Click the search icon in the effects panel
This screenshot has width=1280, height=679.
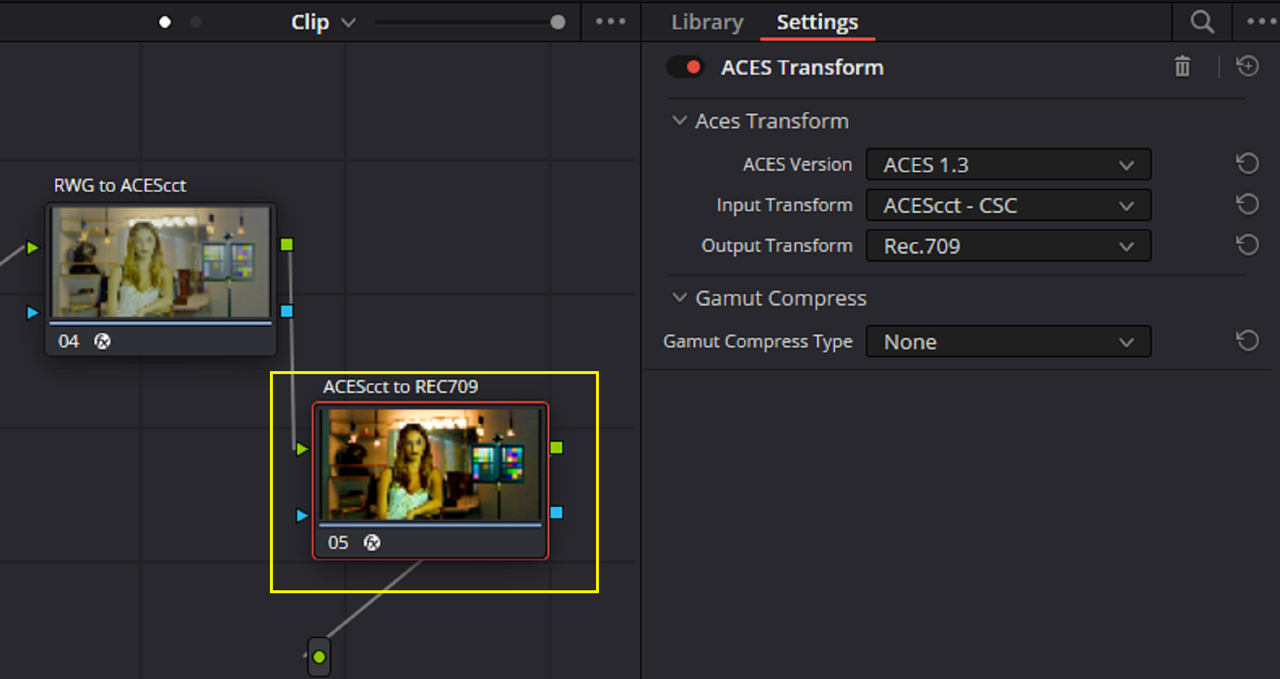click(x=1201, y=22)
